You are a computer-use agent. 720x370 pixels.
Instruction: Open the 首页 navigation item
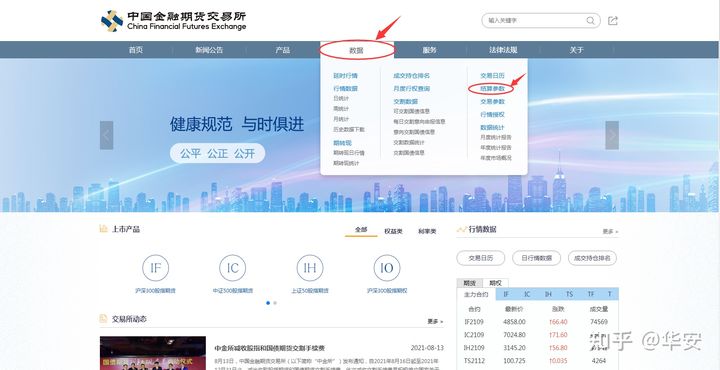(x=135, y=50)
